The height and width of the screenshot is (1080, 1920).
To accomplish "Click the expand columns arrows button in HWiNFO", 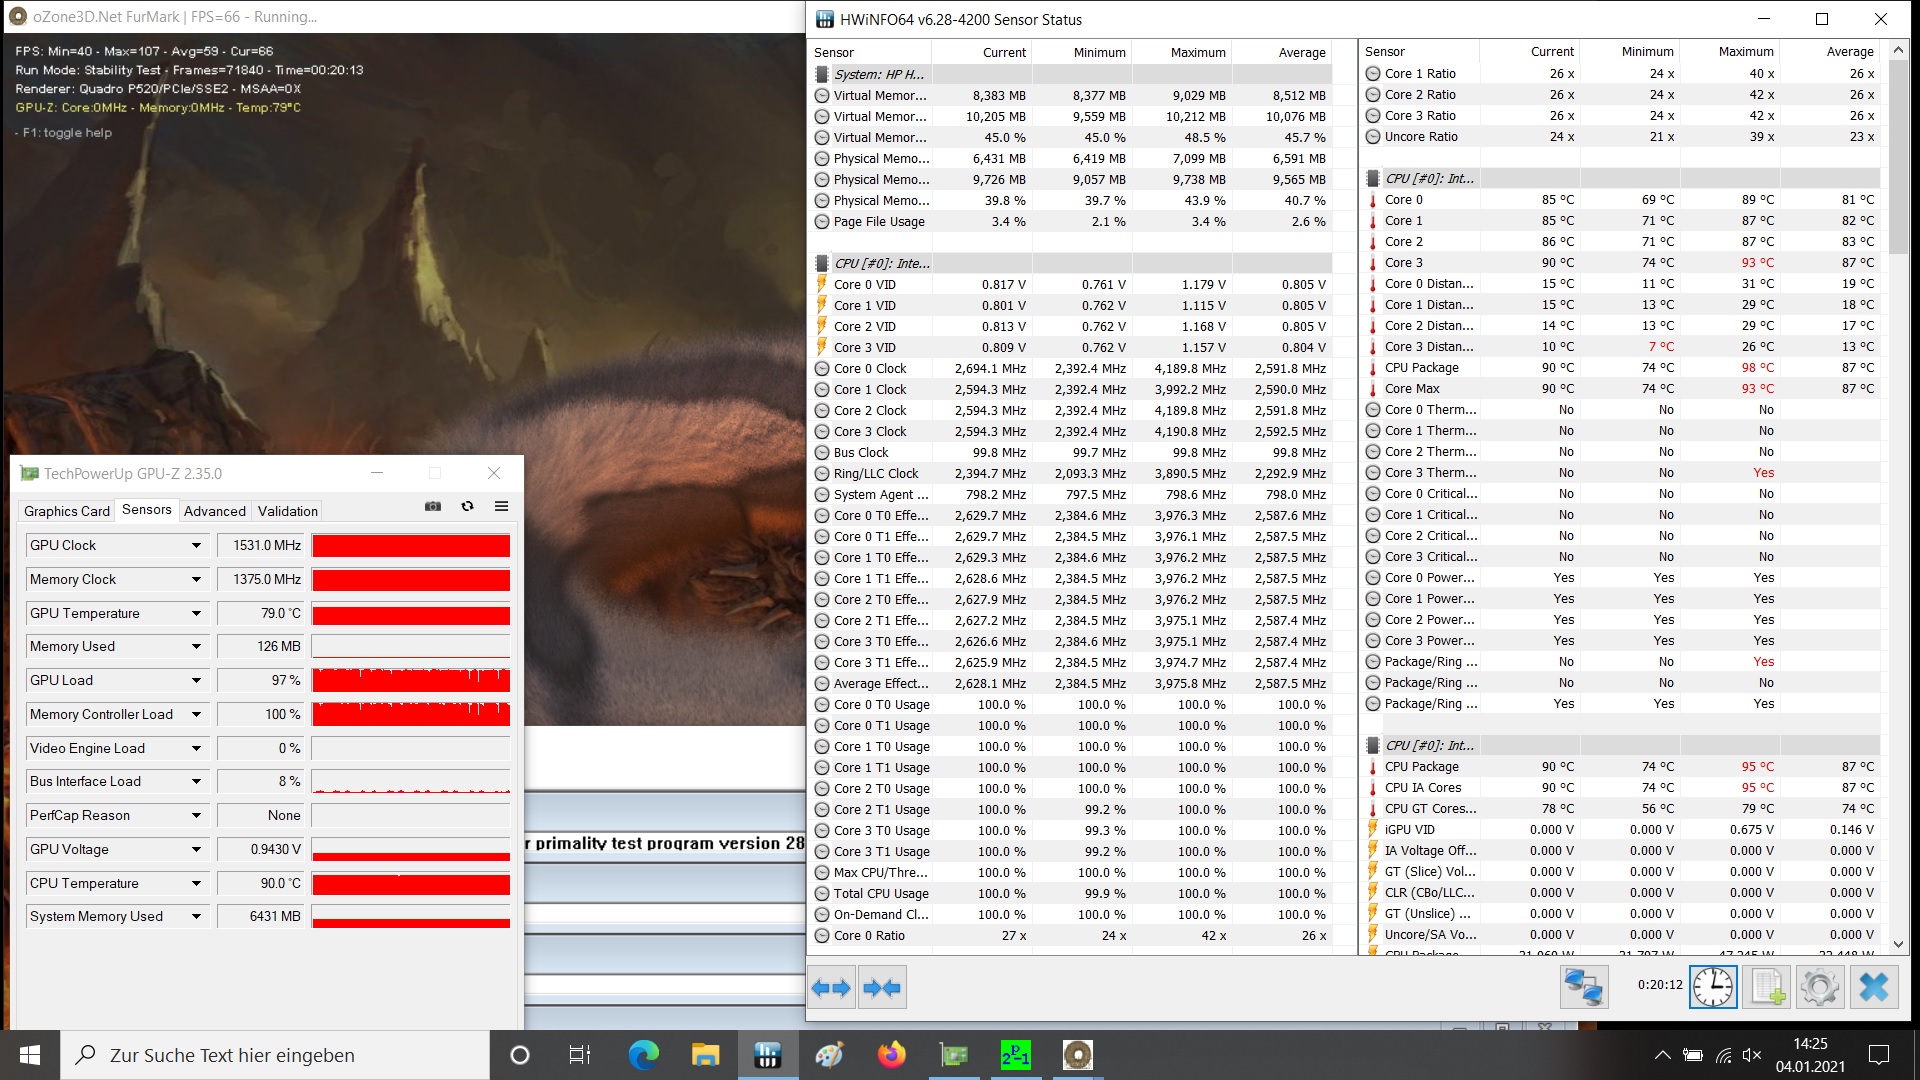I will 831,988.
